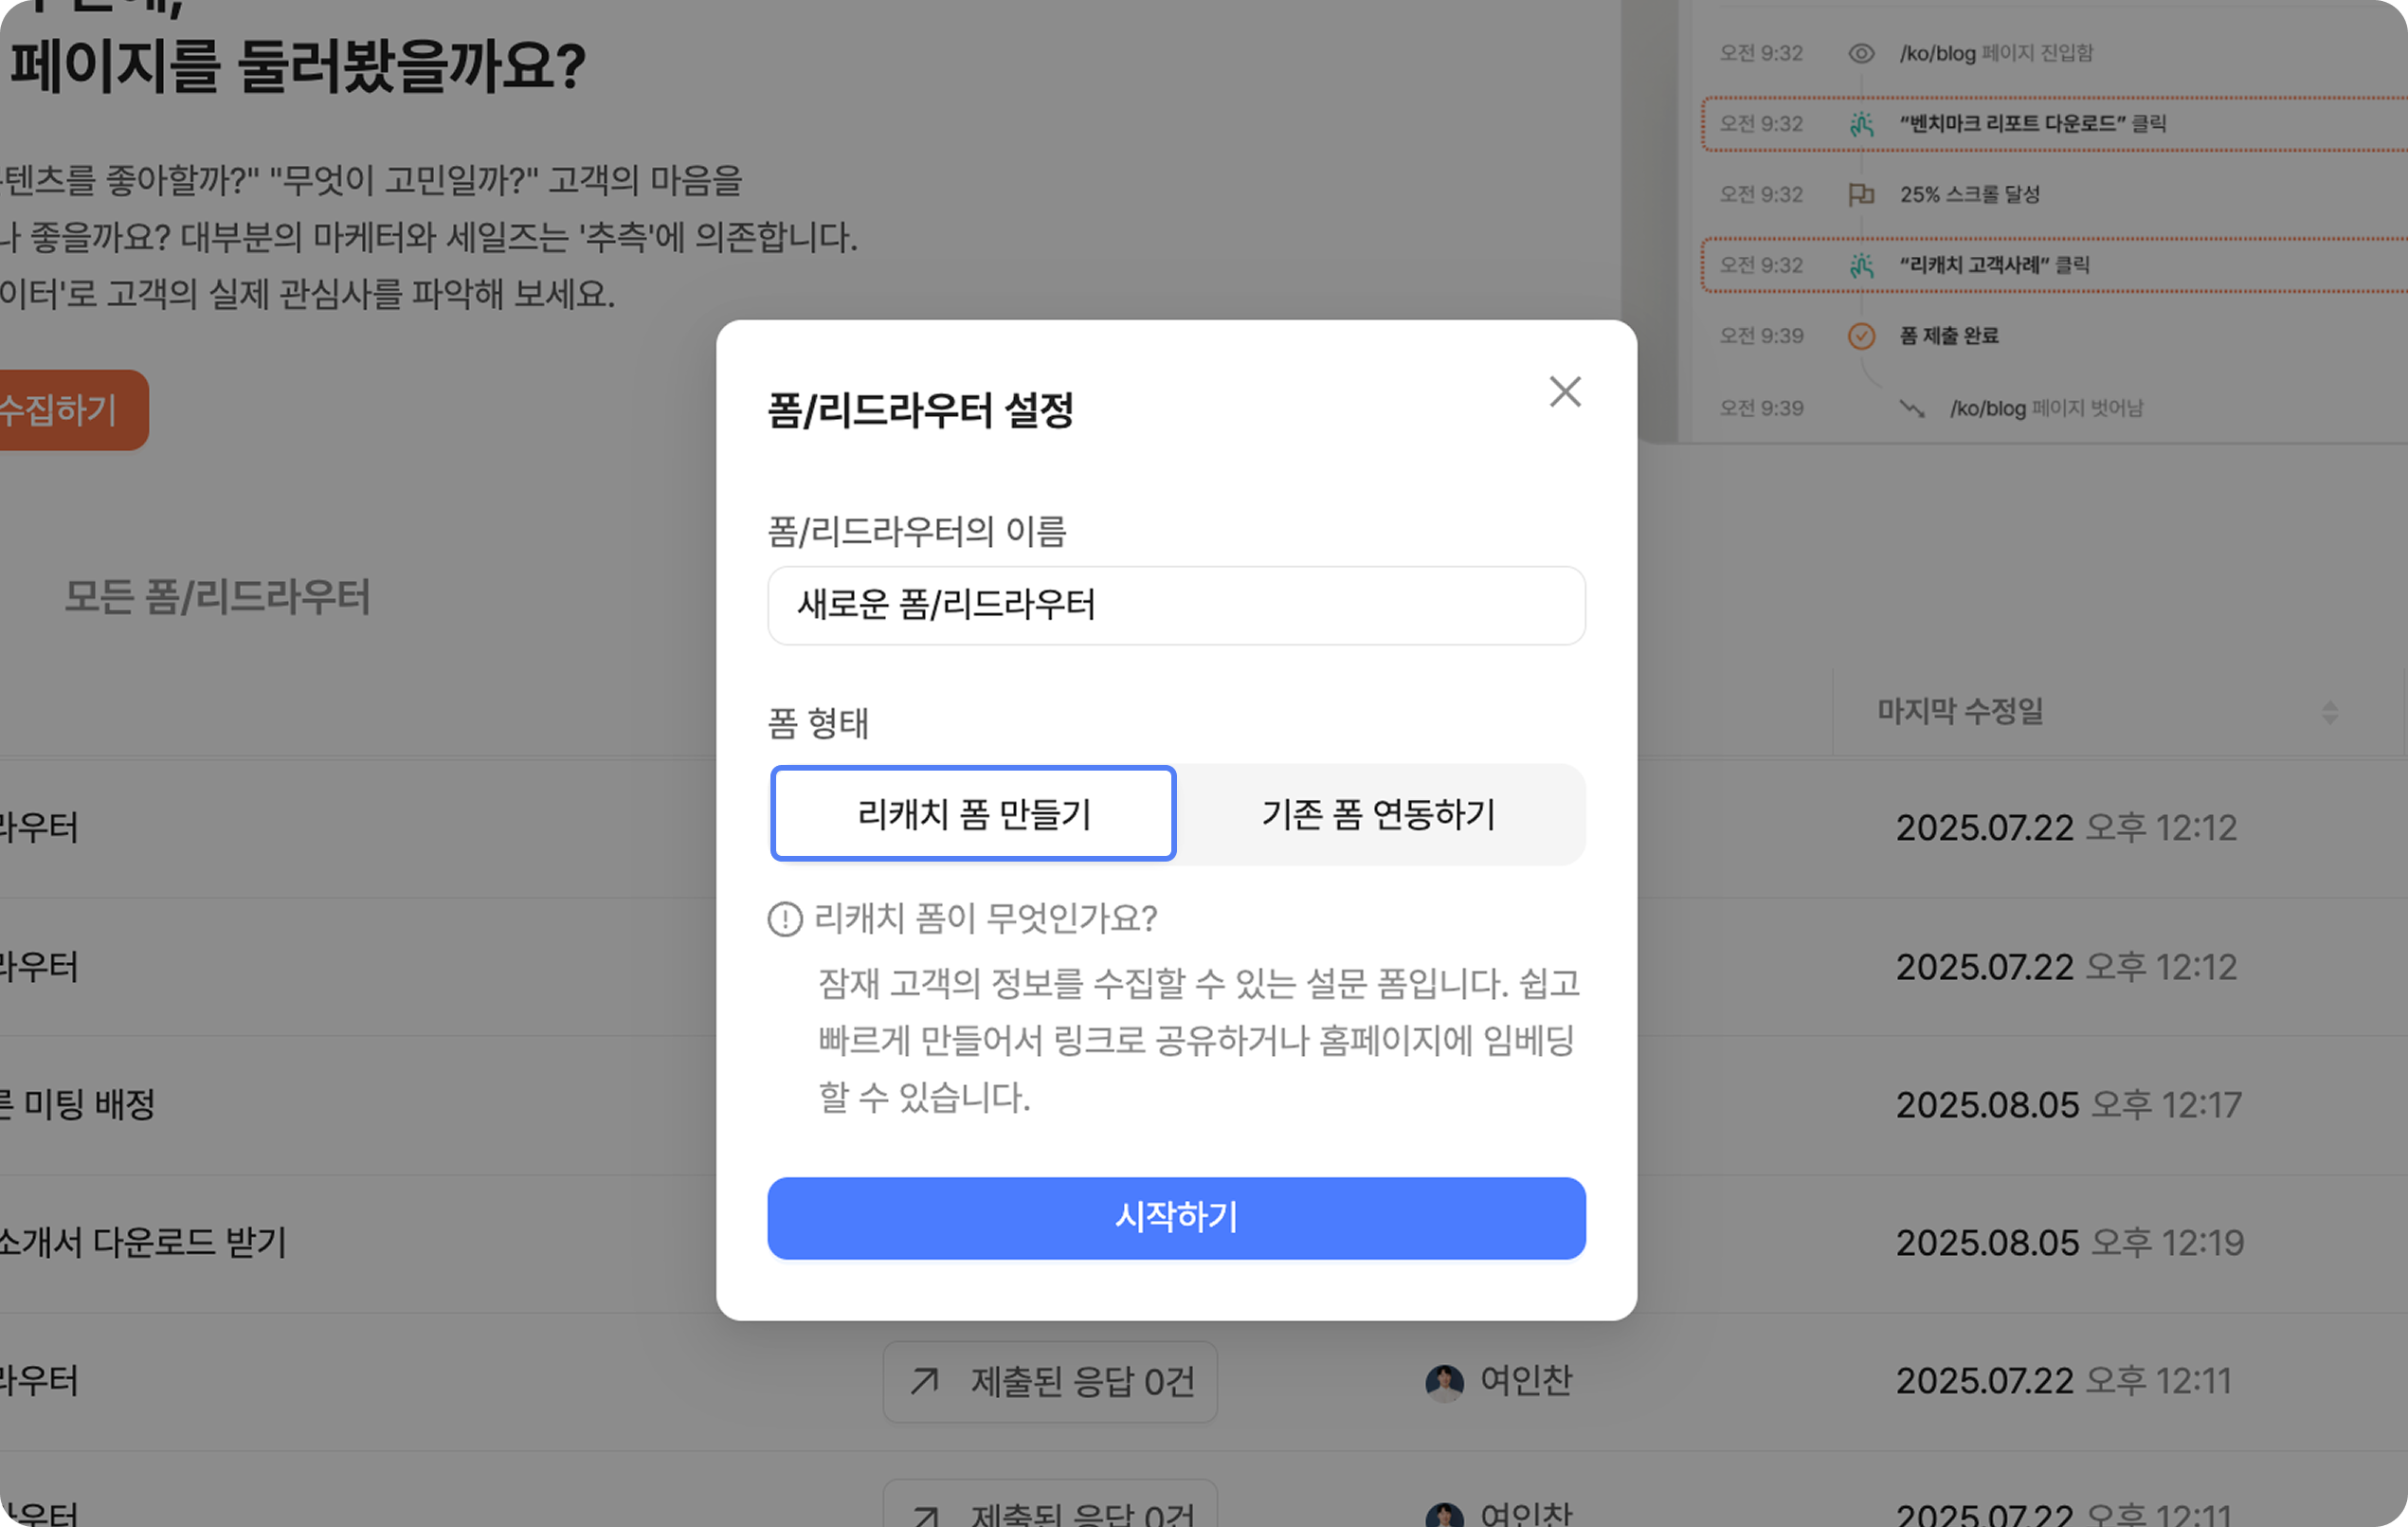This screenshot has width=2408, height=1527.
Task: Click the 폼/리드라우터 name input field
Action: (1176, 605)
